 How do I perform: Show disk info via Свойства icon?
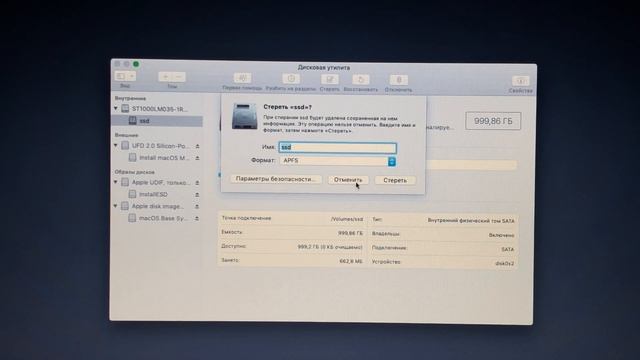pos(520,81)
